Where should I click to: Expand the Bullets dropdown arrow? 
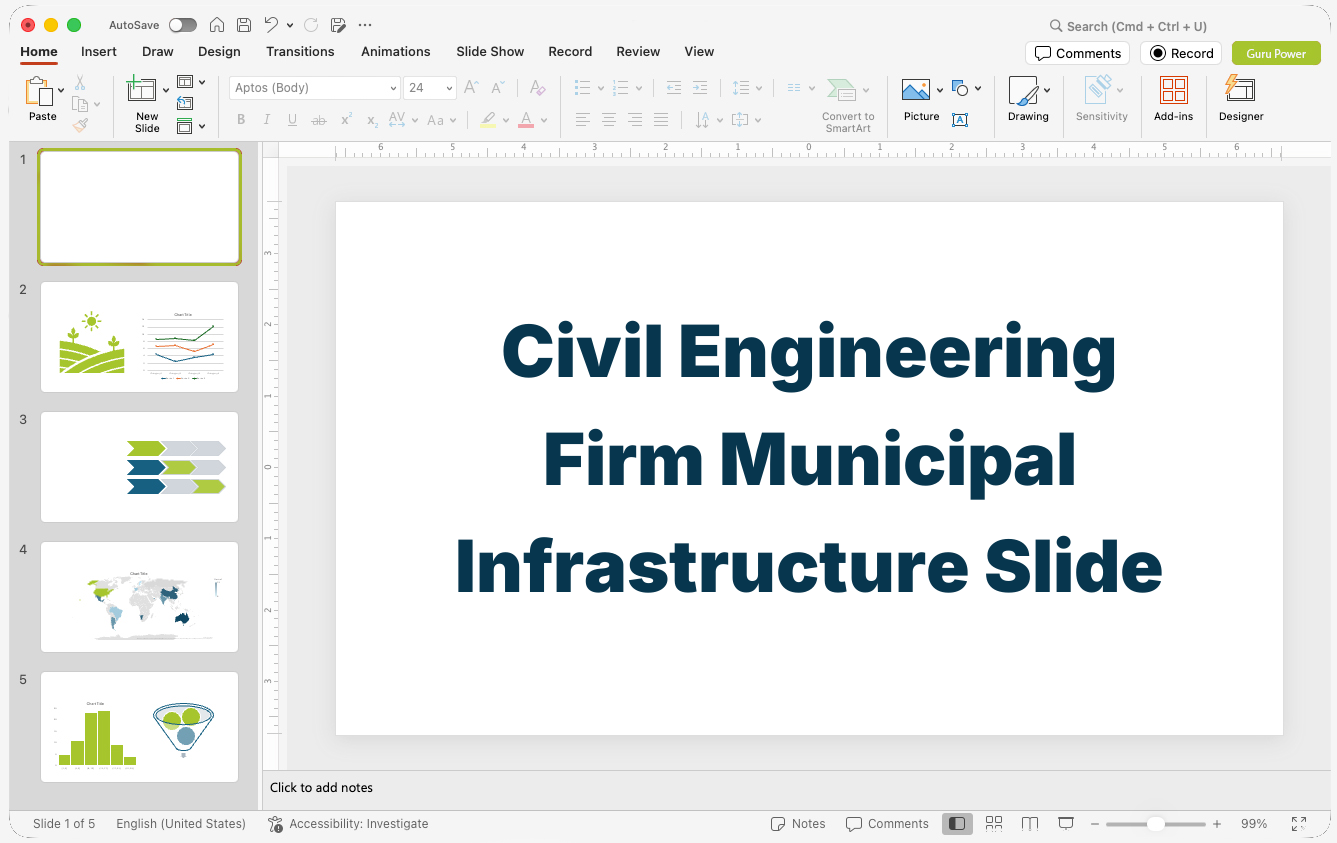click(x=600, y=88)
